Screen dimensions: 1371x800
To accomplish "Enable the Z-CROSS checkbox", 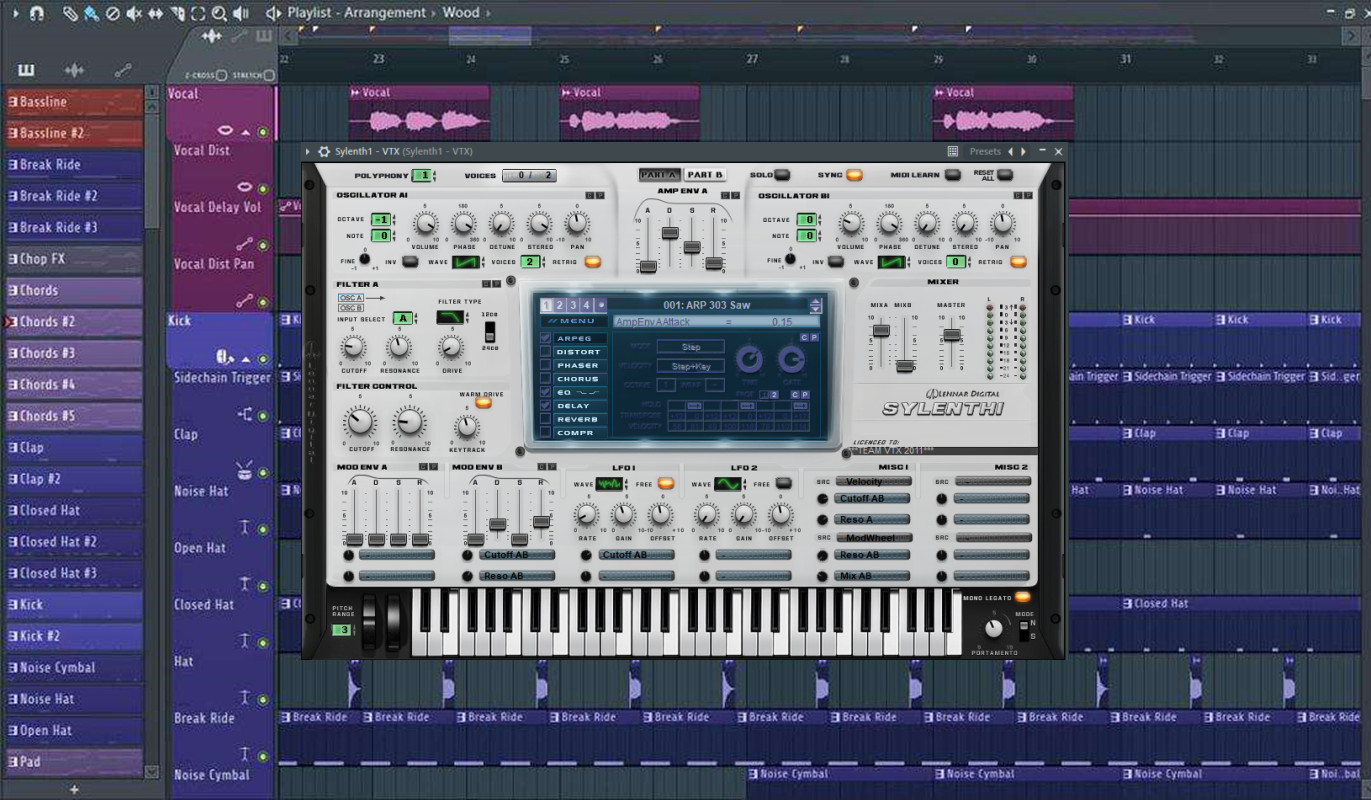I will point(222,75).
